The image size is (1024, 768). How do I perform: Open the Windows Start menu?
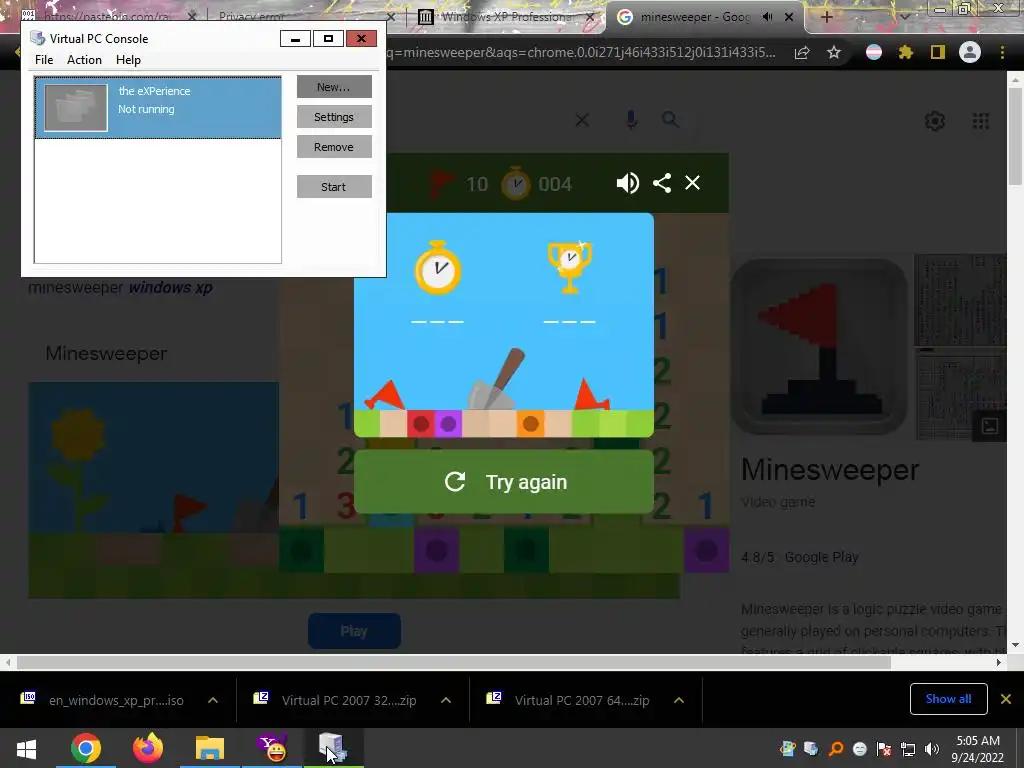tap(26, 748)
